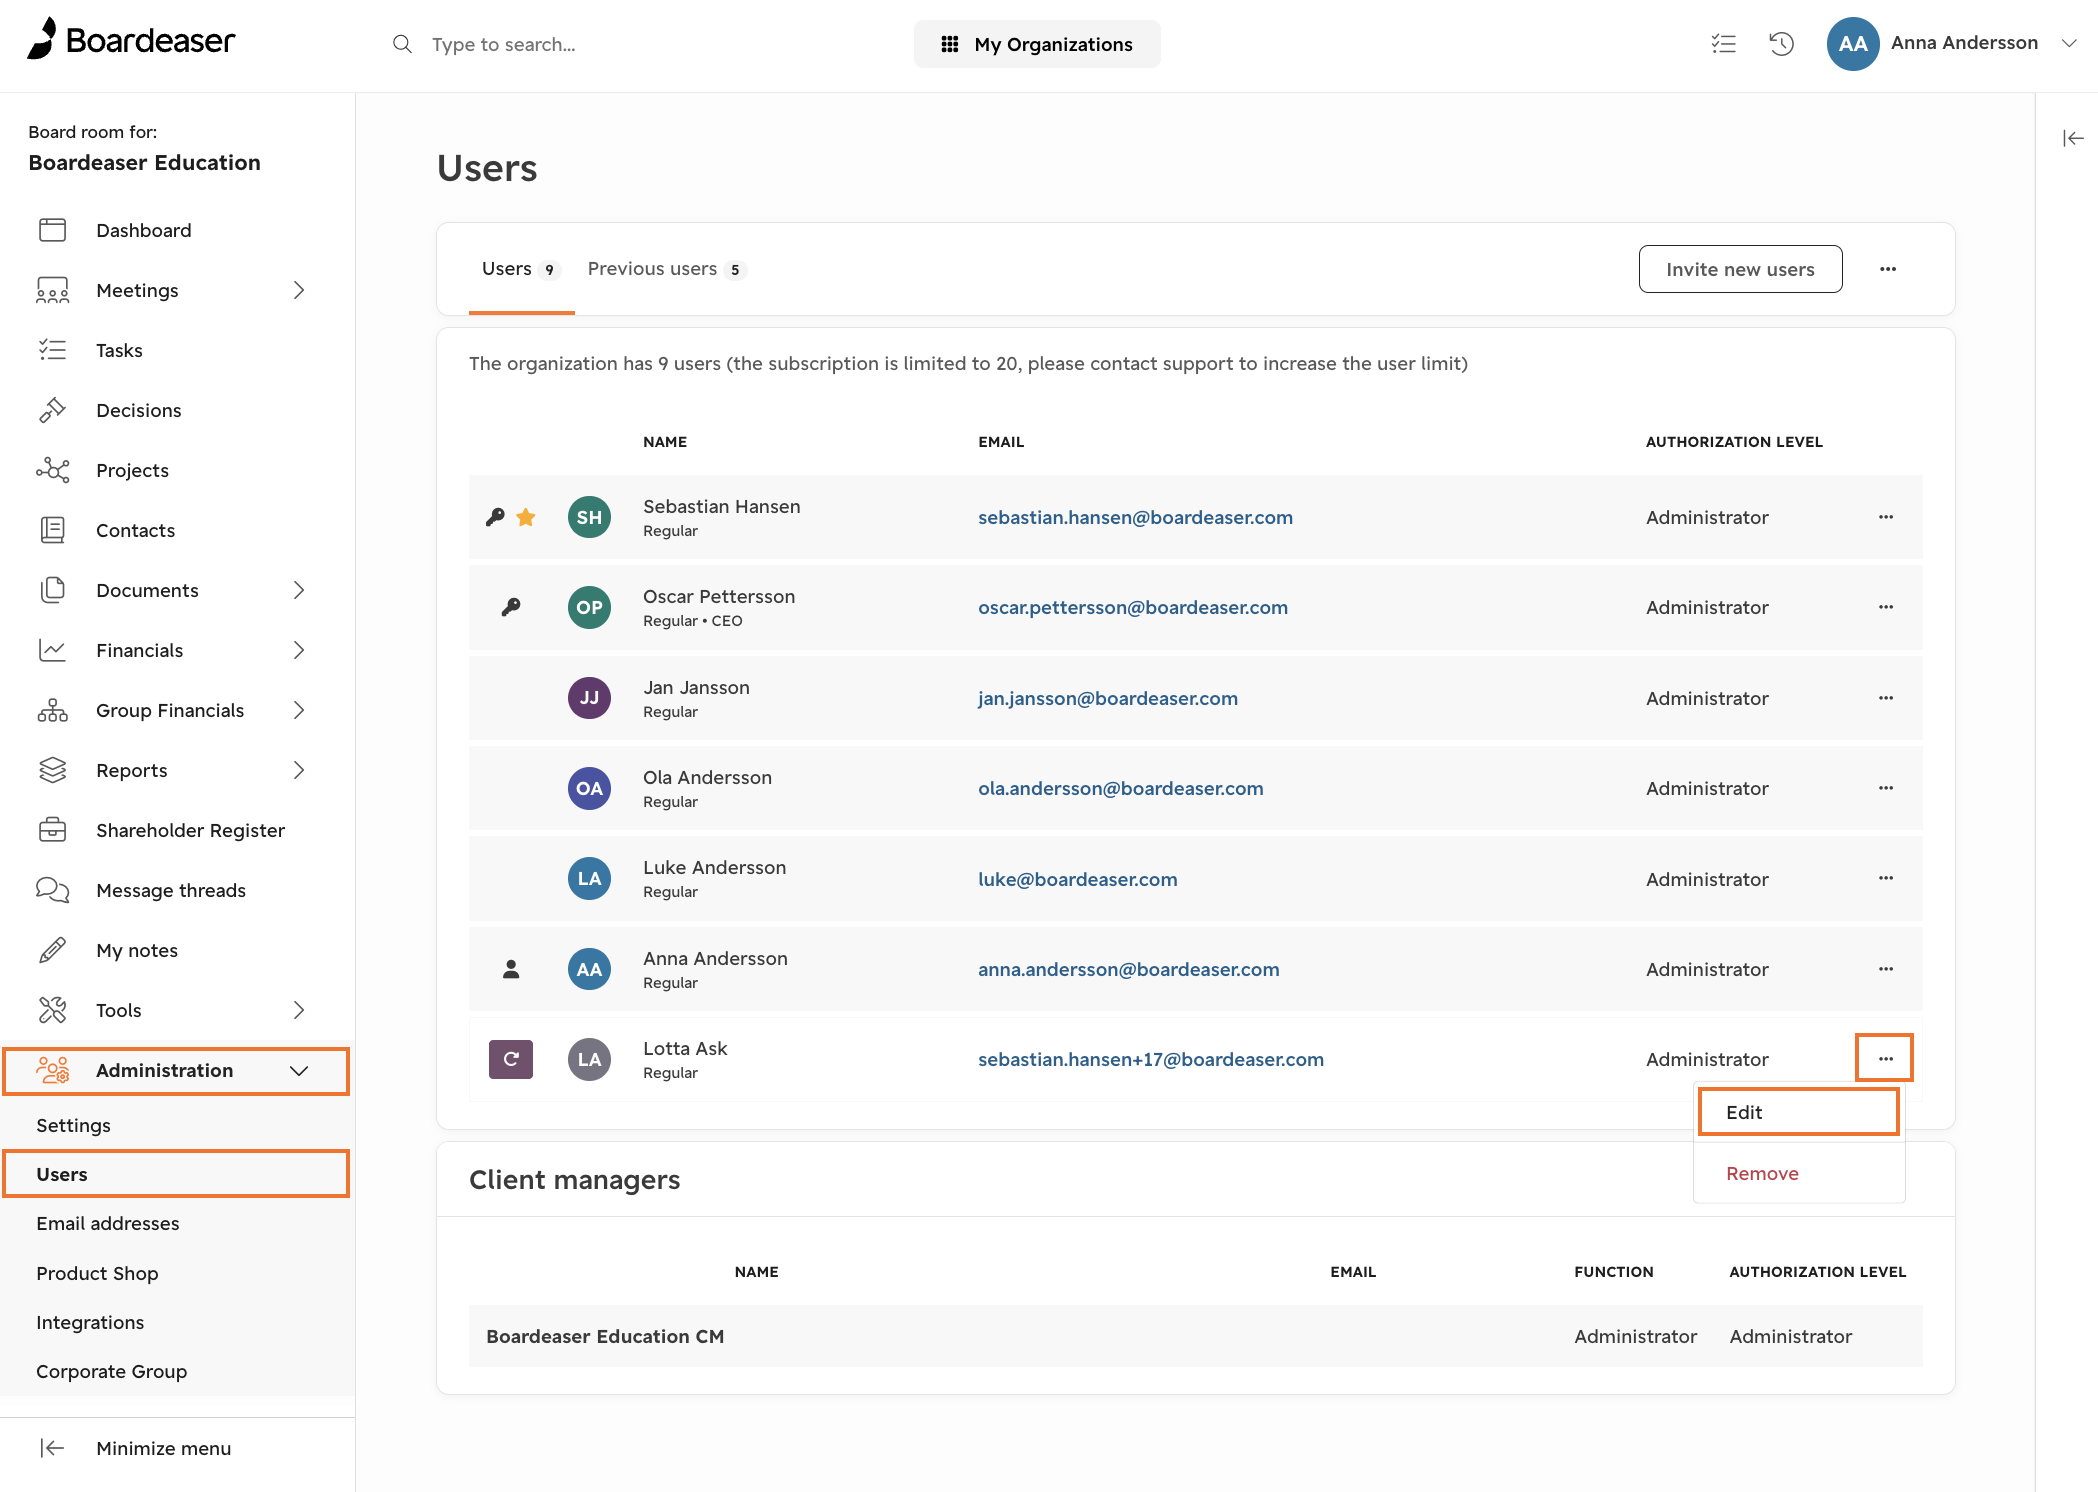Open Sebastian Hansen's row options menu
This screenshot has height=1492, width=2098.
pos(1886,517)
